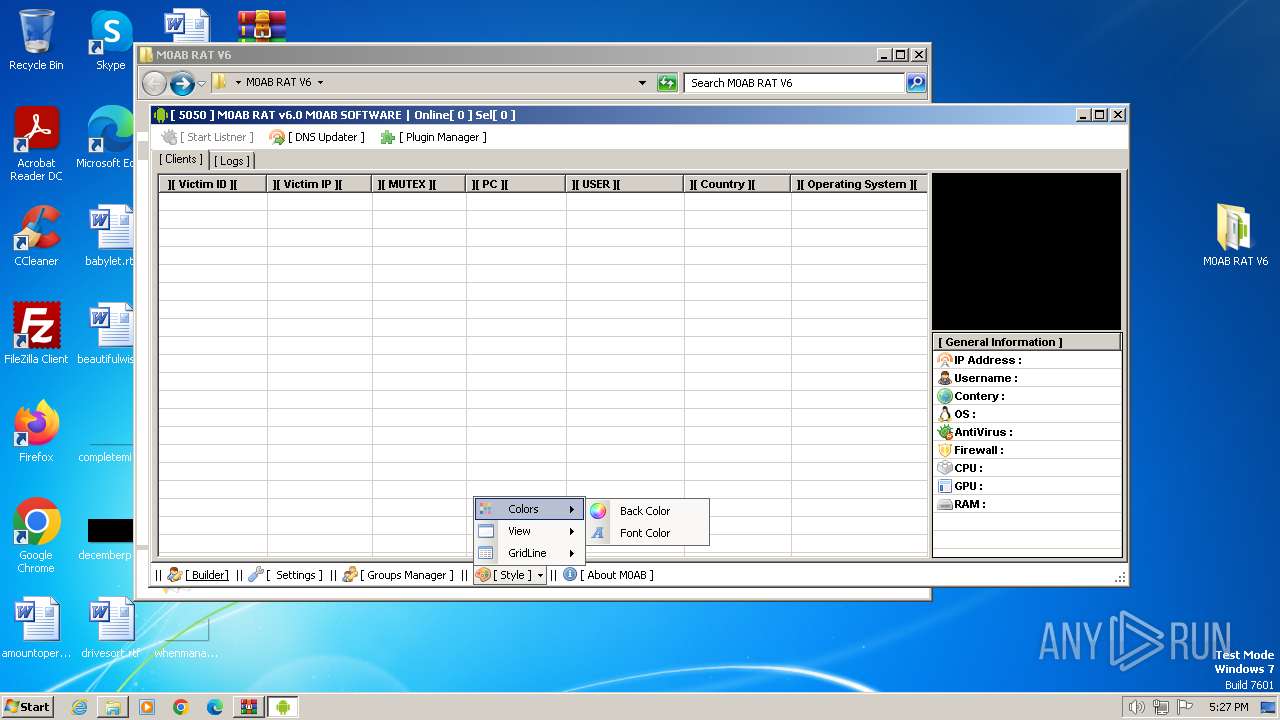
Task: Click the Internet Explorer taskbar icon
Action: click(79, 707)
